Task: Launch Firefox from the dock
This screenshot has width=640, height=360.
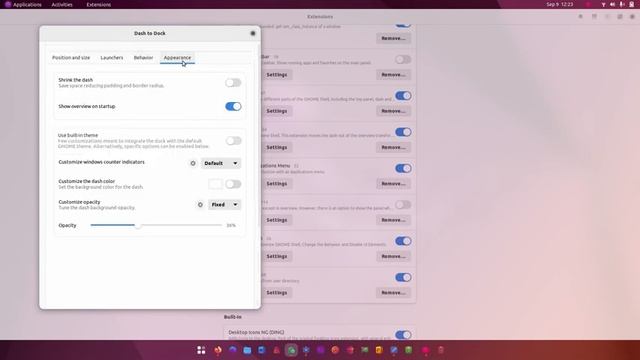Action: click(218, 350)
